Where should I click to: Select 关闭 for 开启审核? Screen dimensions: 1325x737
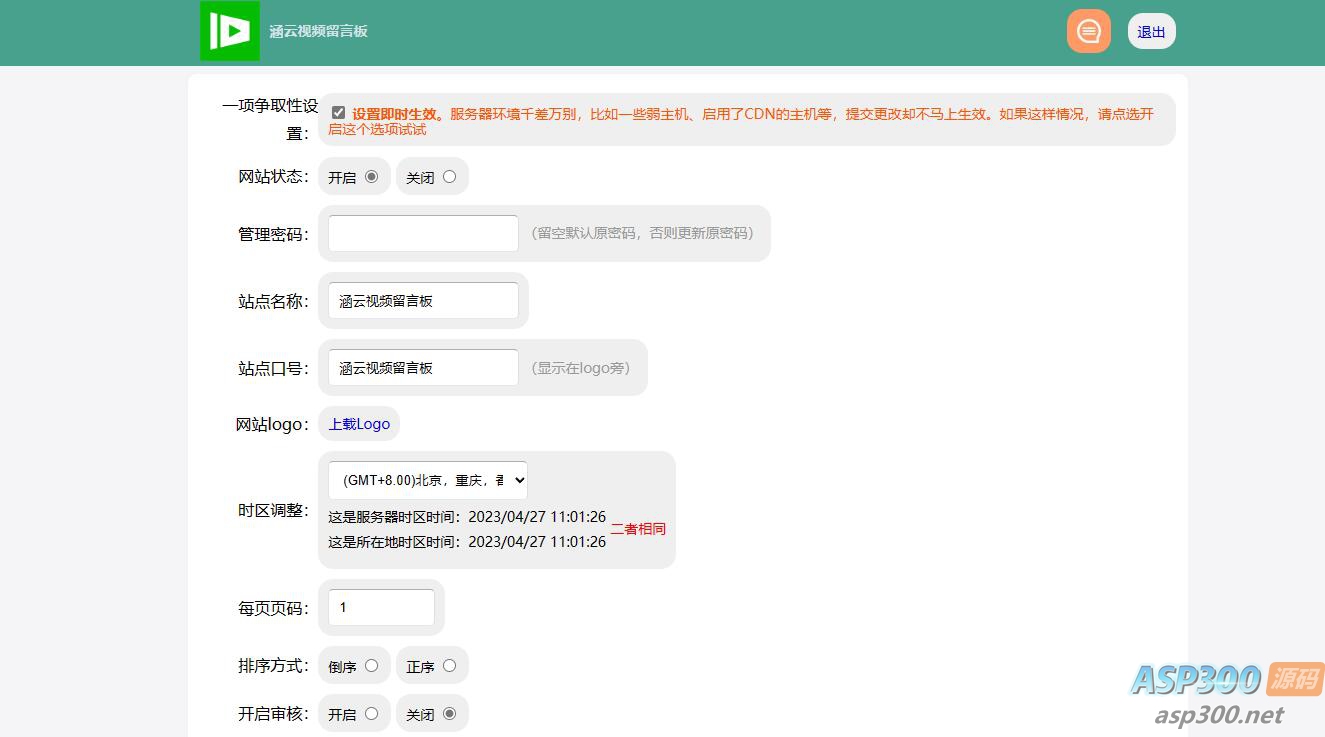[449, 713]
